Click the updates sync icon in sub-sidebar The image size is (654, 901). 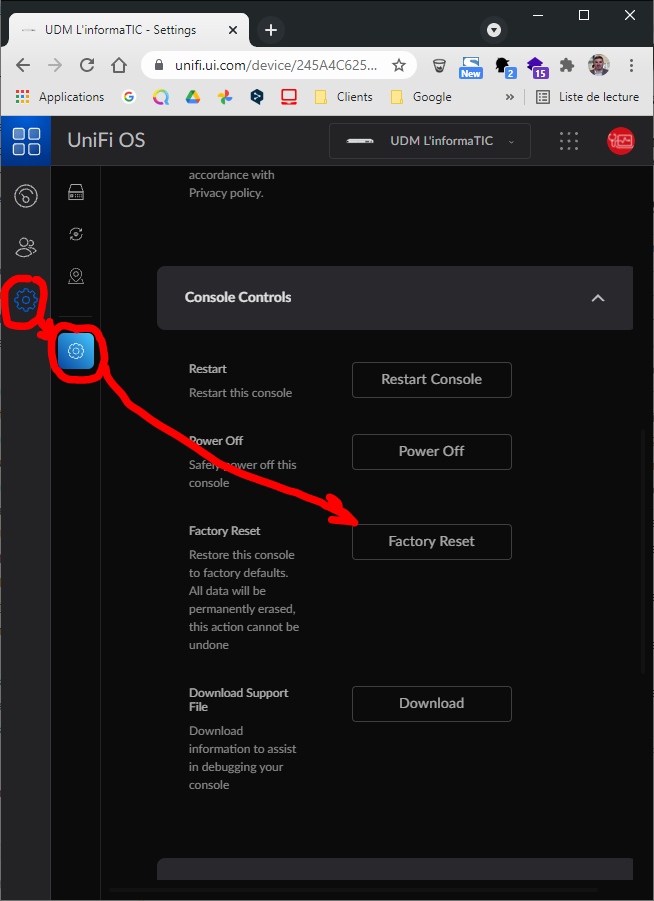pos(75,234)
